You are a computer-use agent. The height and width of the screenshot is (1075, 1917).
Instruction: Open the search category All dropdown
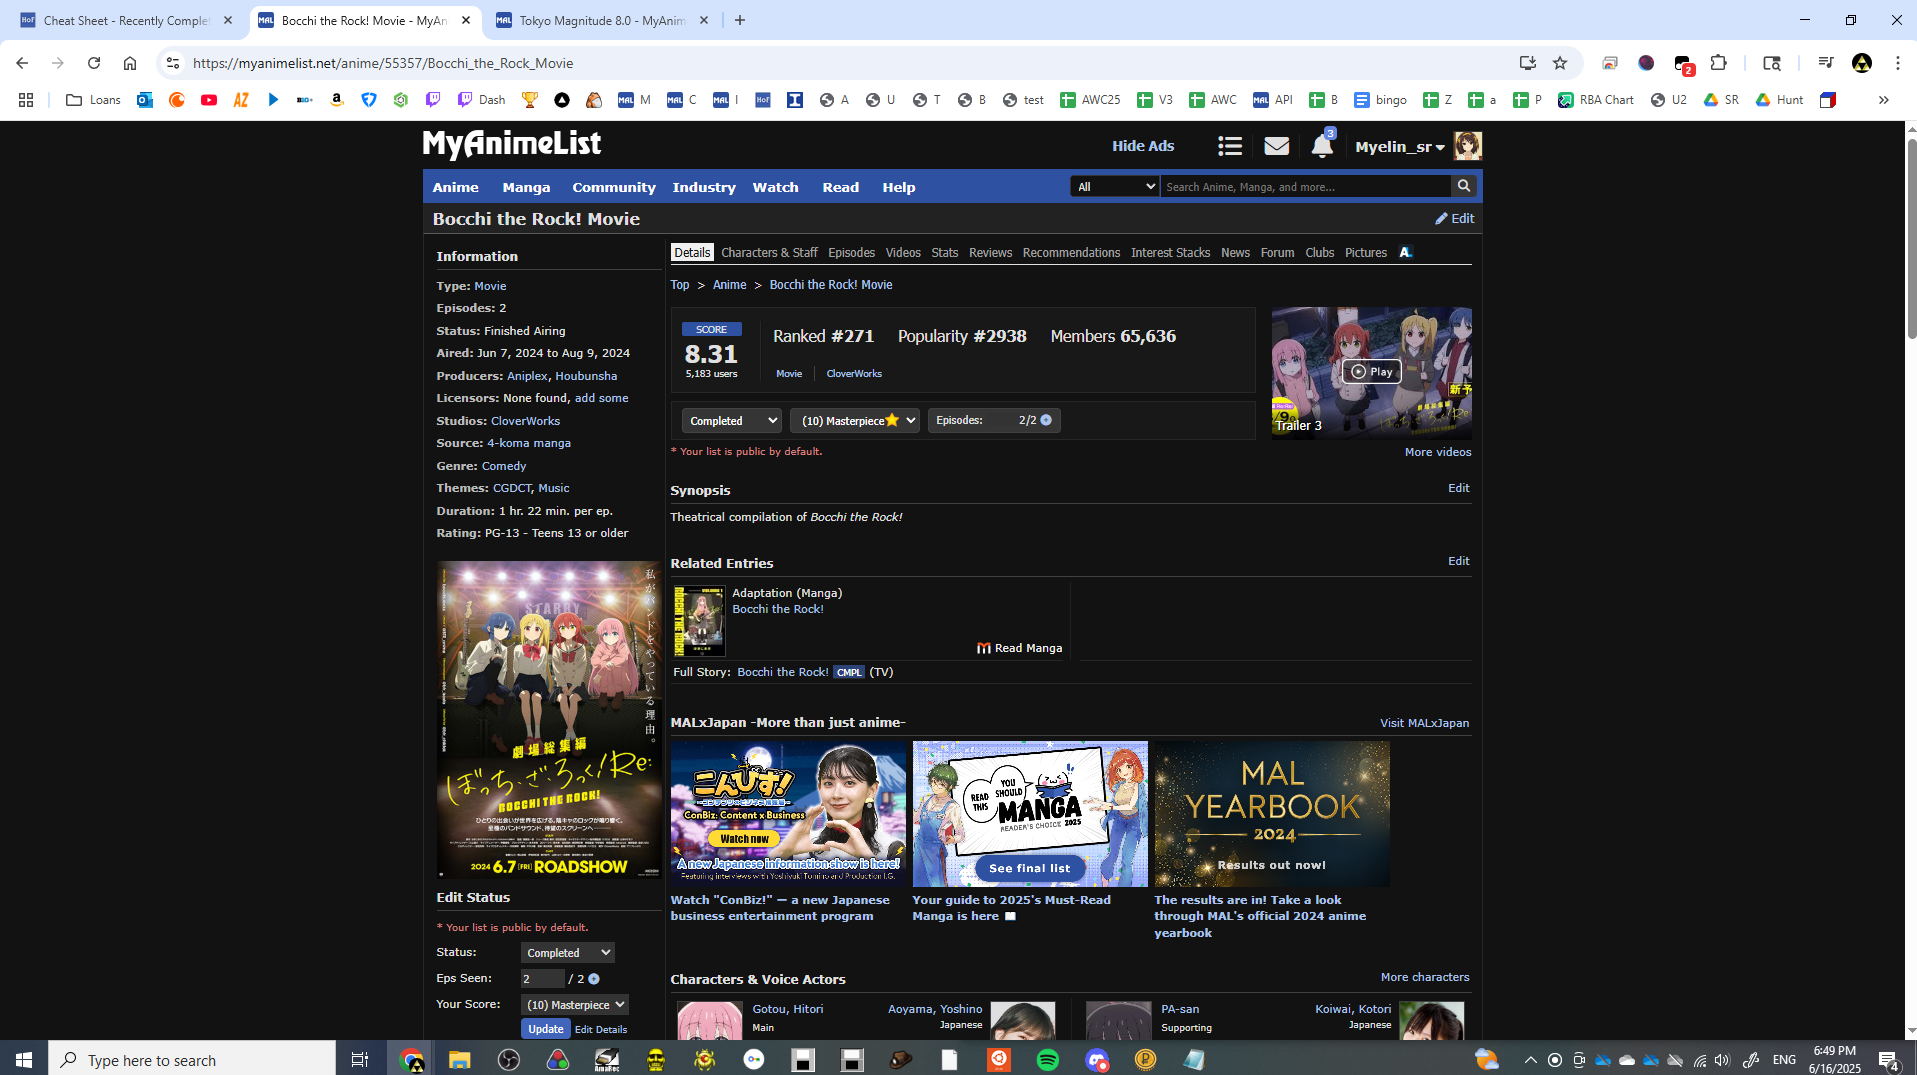[1114, 186]
